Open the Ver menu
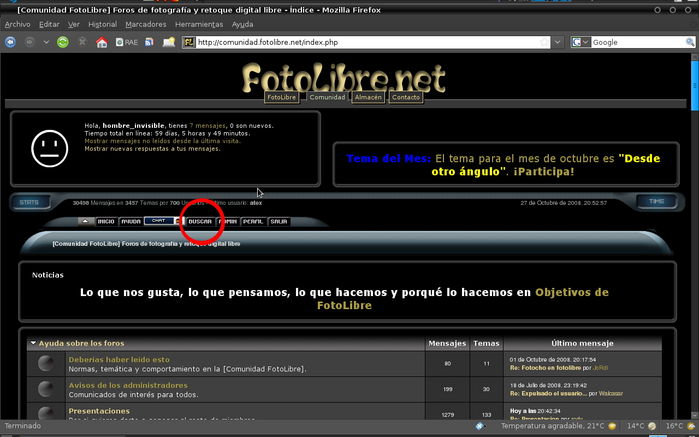 tap(74, 24)
